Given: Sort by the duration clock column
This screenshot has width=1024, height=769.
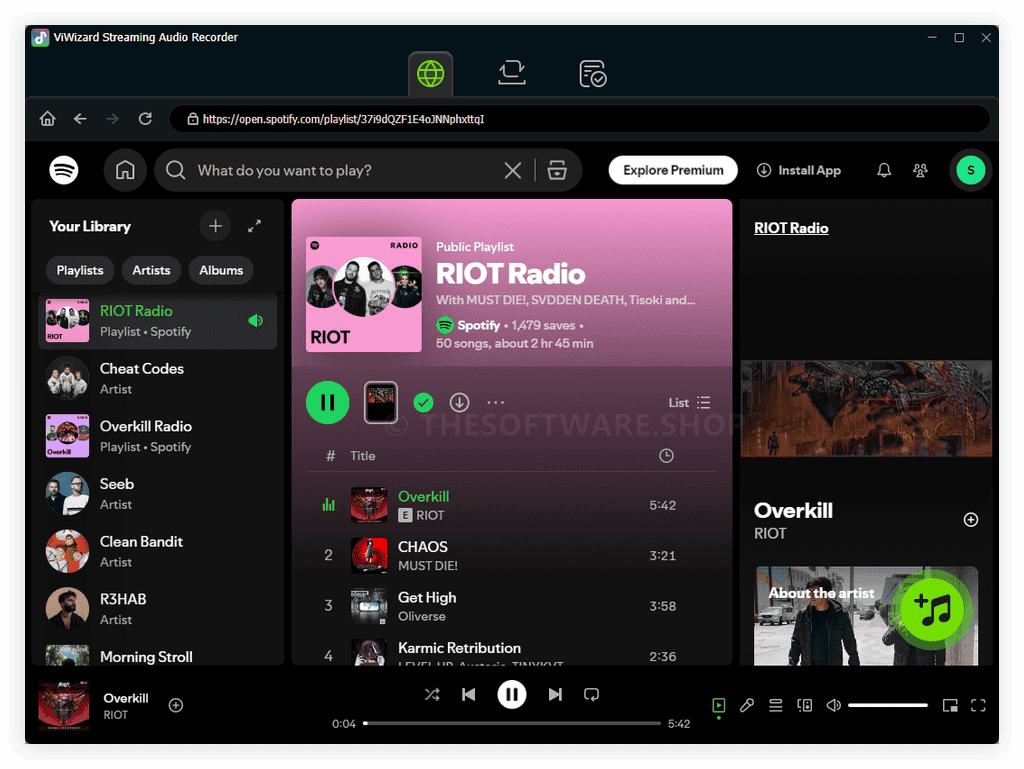Looking at the screenshot, I should (x=665, y=456).
